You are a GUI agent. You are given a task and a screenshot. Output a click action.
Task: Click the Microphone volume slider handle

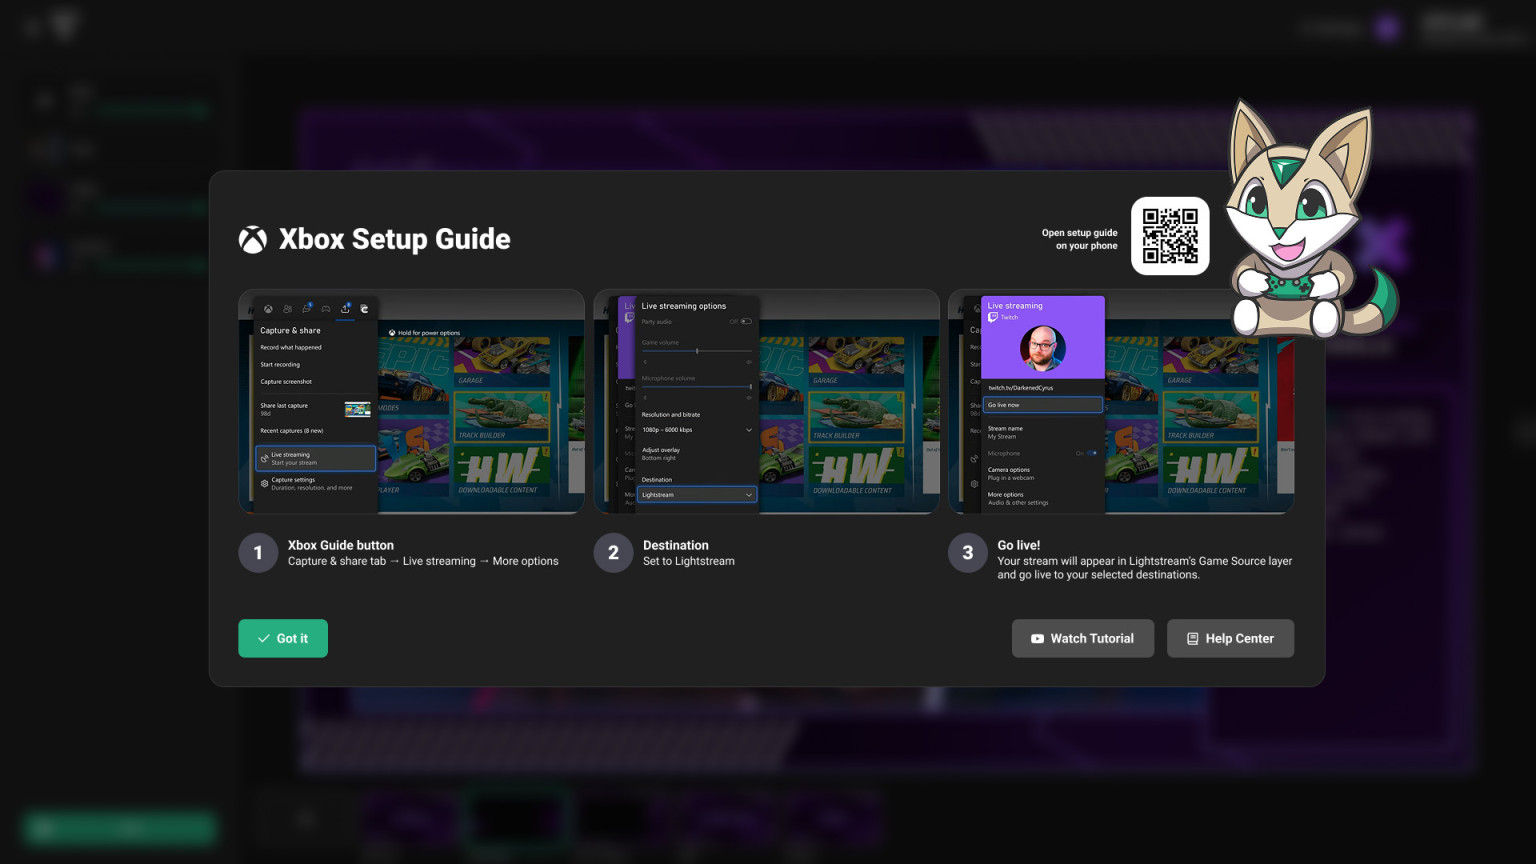[x=751, y=385]
